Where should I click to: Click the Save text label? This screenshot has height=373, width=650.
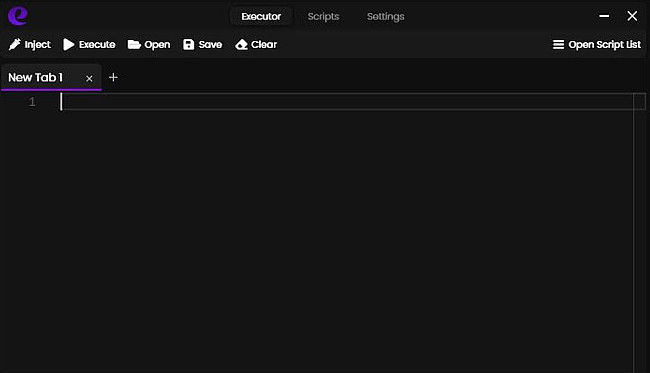click(x=210, y=44)
